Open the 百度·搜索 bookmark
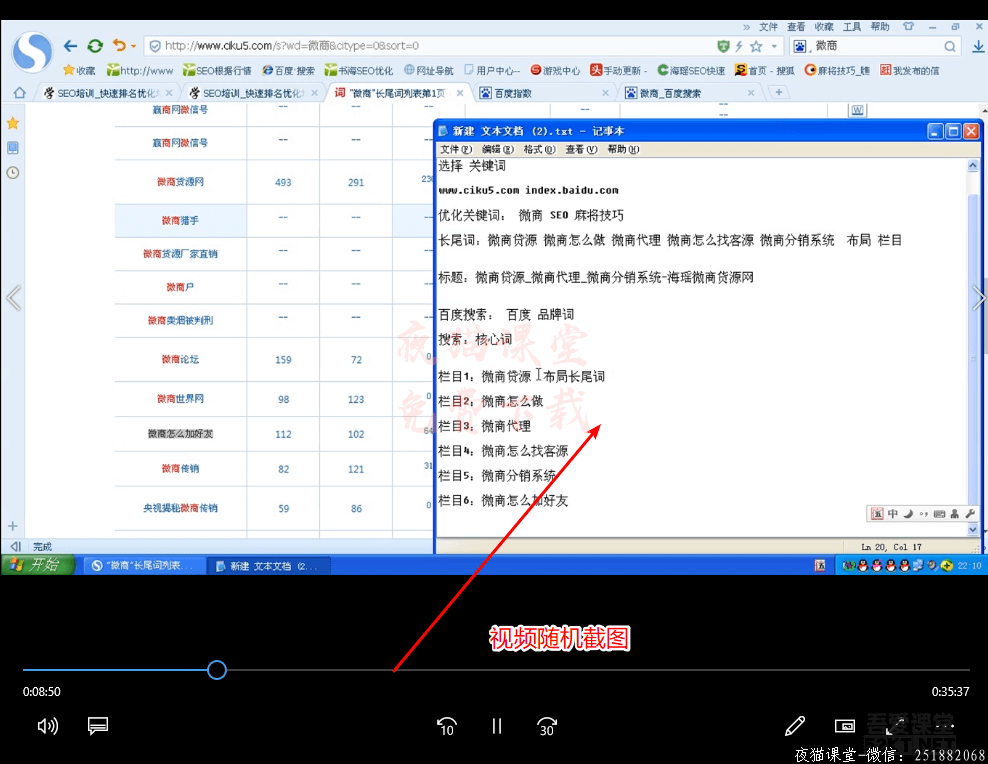Image resolution: width=988 pixels, height=764 pixels. point(289,71)
